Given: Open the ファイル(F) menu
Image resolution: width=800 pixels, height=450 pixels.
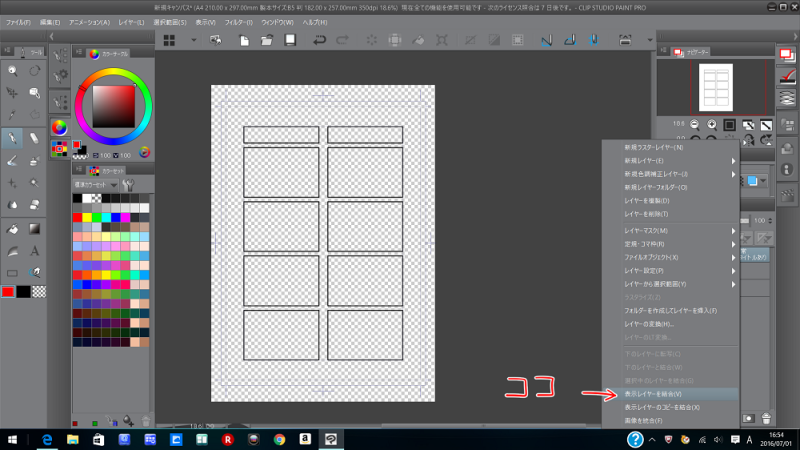Looking at the screenshot, I should tap(18, 22).
